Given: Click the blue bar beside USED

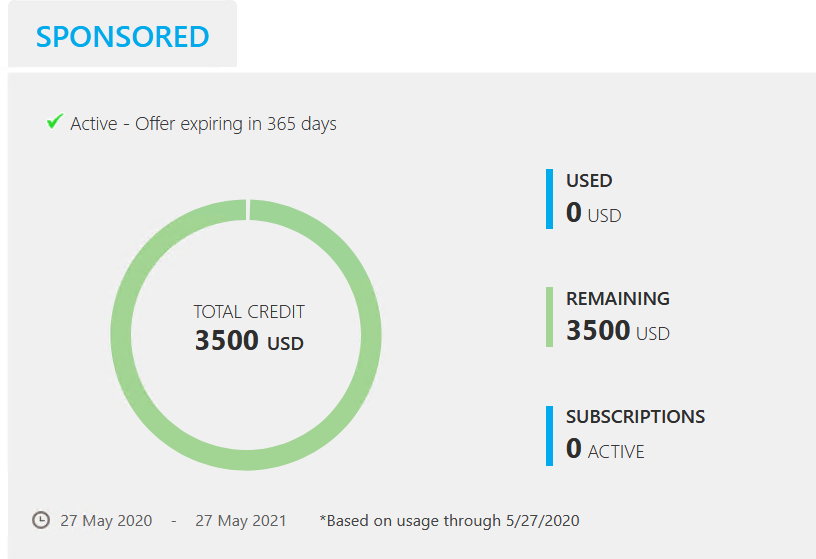Looking at the screenshot, I should click(x=549, y=198).
